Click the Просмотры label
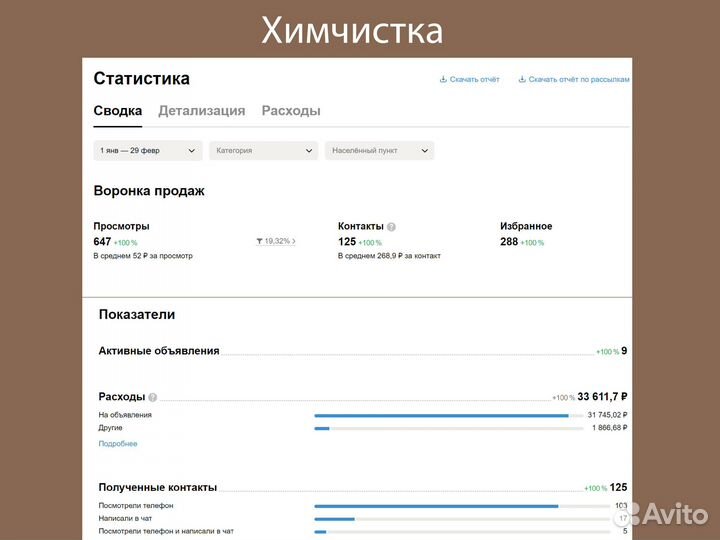The image size is (720, 540). point(121,226)
